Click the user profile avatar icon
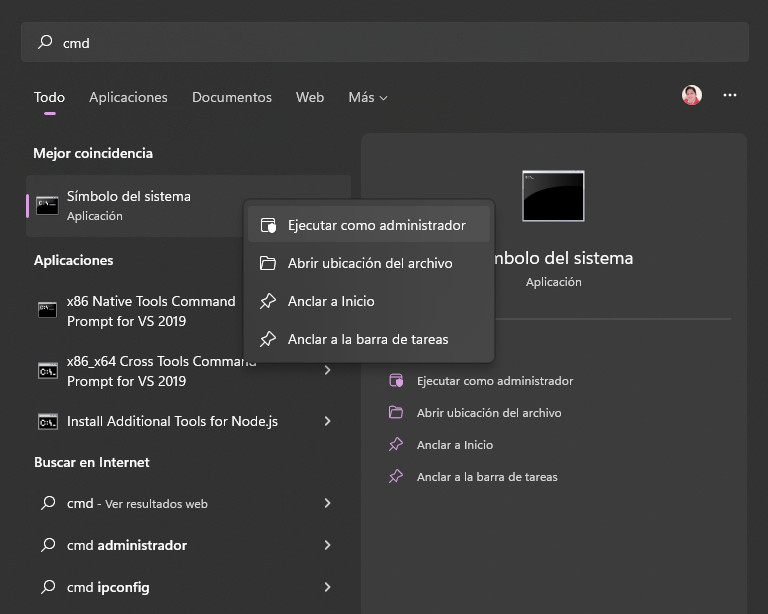This screenshot has height=614, width=768. tap(691, 96)
